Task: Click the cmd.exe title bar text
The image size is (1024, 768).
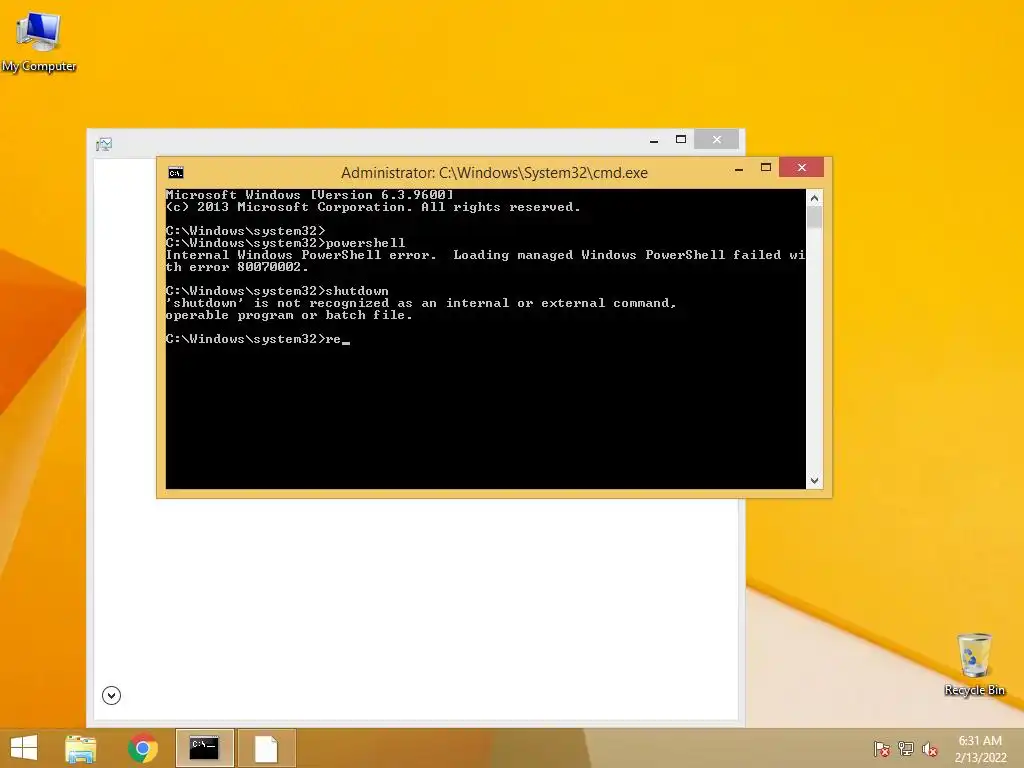Action: tap(494, 173)
